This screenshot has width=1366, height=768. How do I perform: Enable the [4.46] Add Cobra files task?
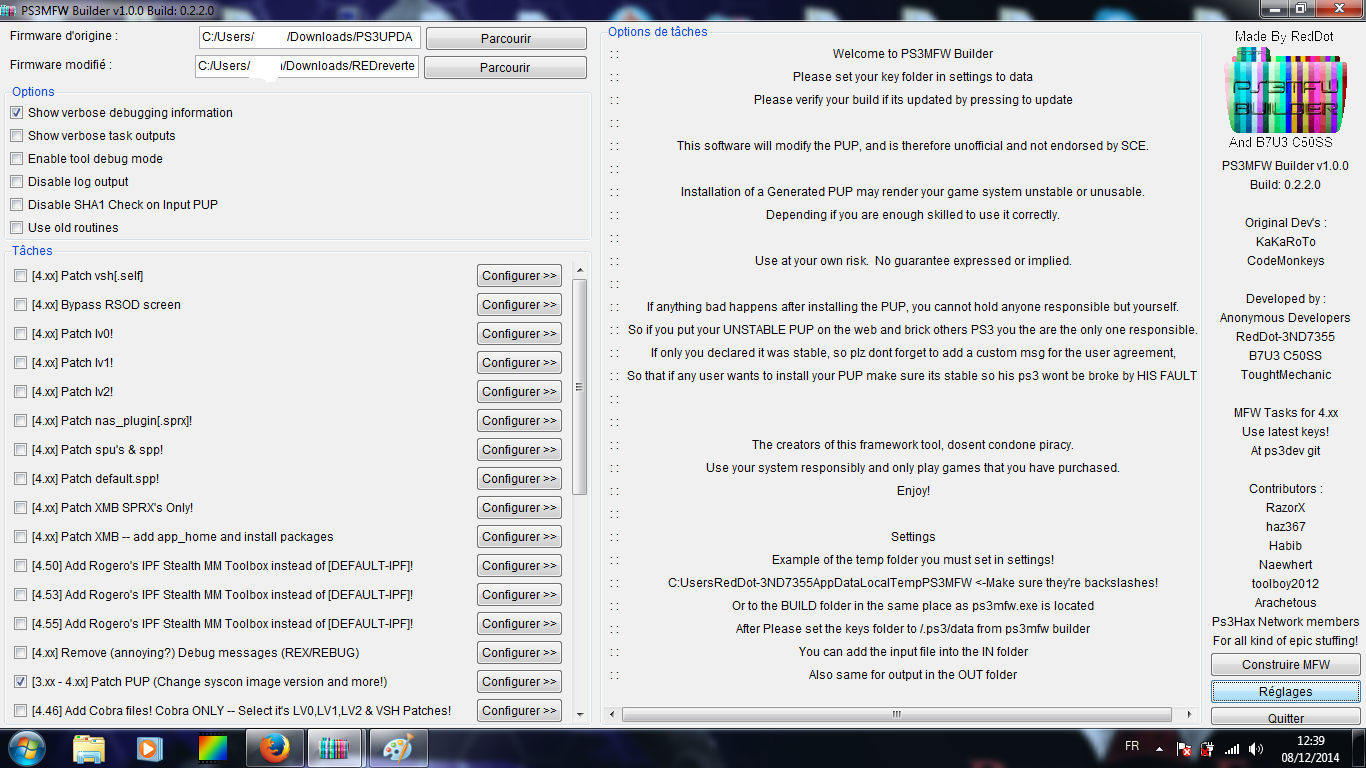point(21,711)
